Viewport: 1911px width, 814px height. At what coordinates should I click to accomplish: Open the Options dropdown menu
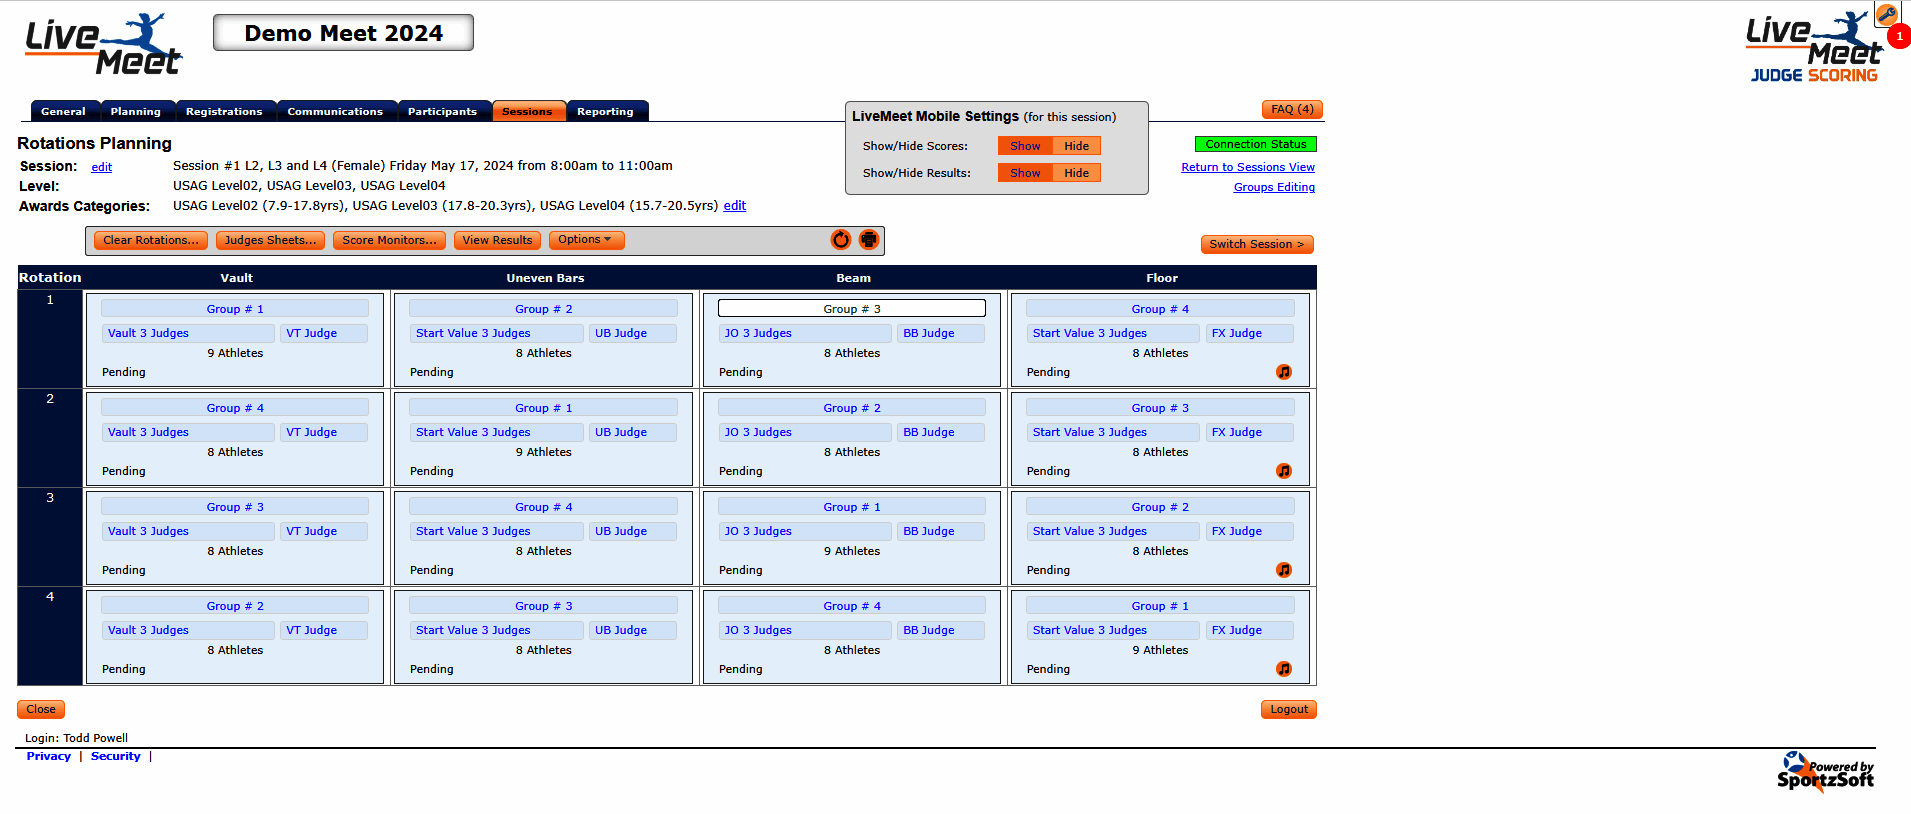[x=586, y=240]
